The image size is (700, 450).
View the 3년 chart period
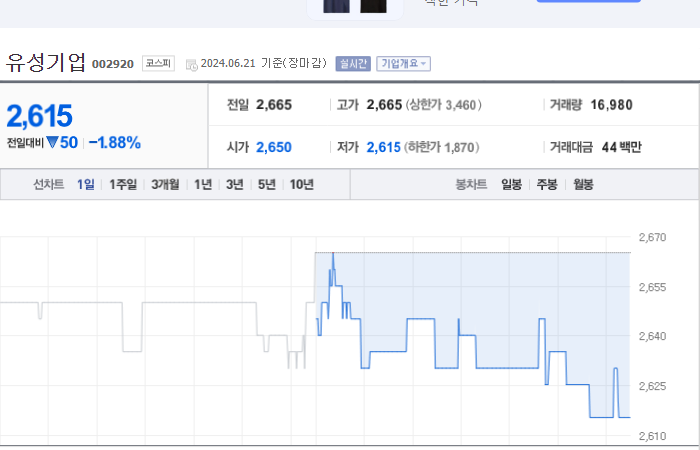pos(234,184)
